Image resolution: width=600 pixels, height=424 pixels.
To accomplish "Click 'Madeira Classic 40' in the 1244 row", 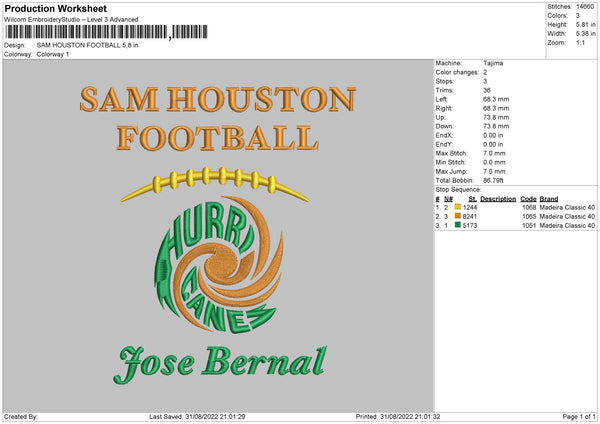I will coord(567,207).
